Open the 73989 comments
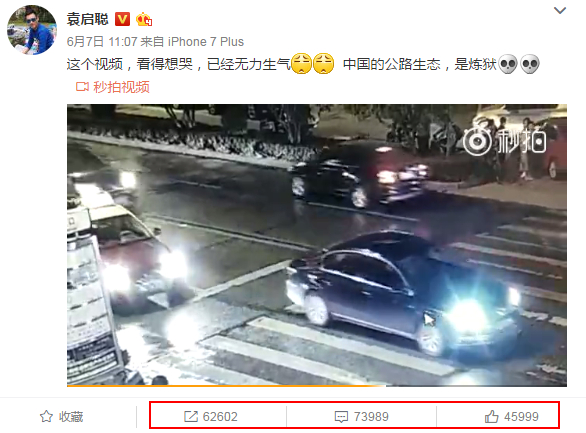The height and width of the screenshot is (433, 586). [x=371, y=417]
